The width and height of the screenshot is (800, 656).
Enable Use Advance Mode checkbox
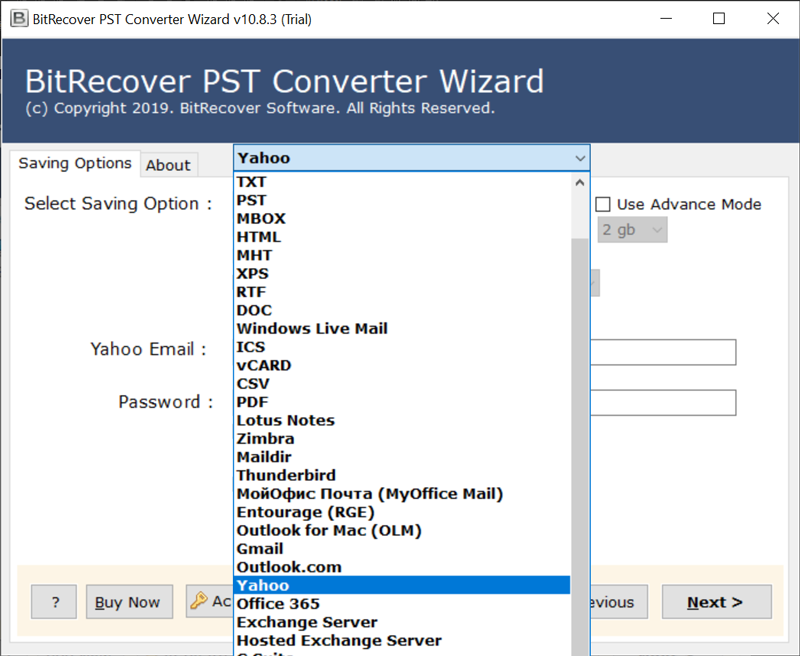pos(603,205)
